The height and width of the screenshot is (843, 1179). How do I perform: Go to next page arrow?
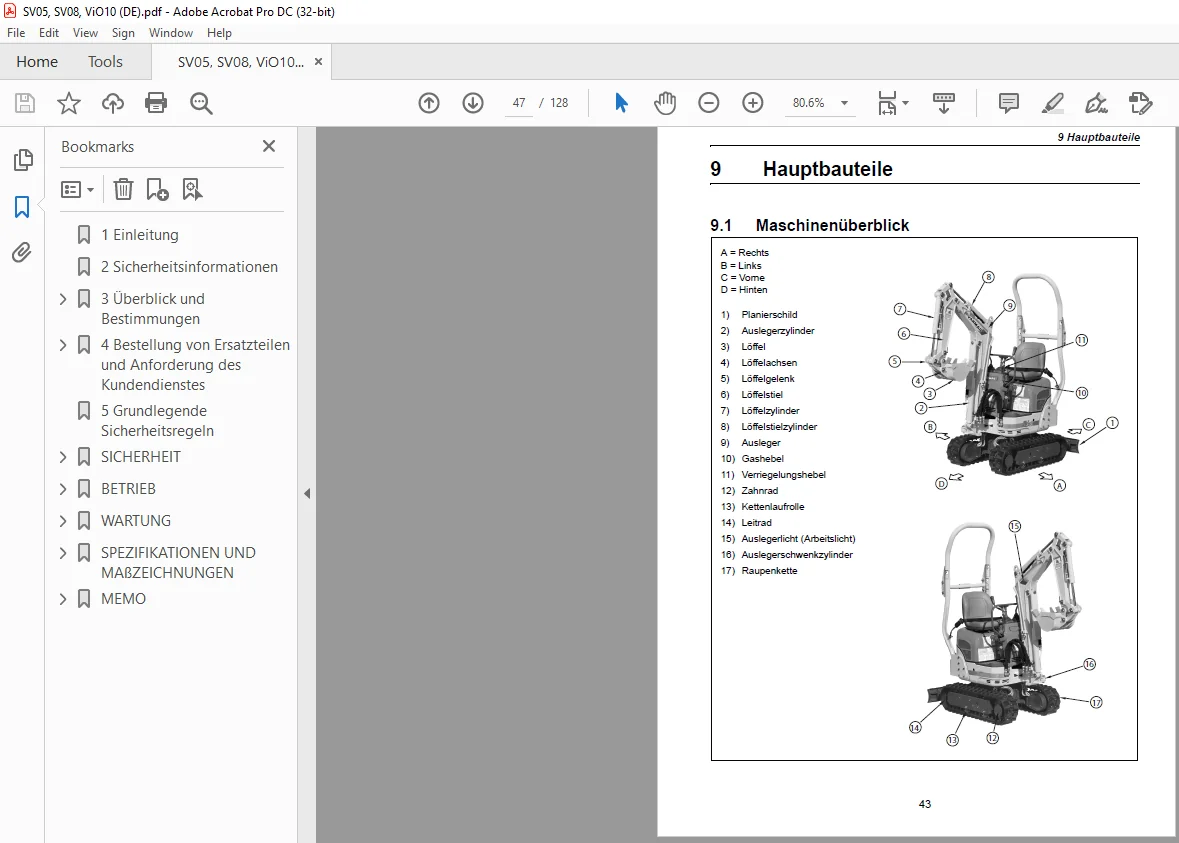coord(473,103)
